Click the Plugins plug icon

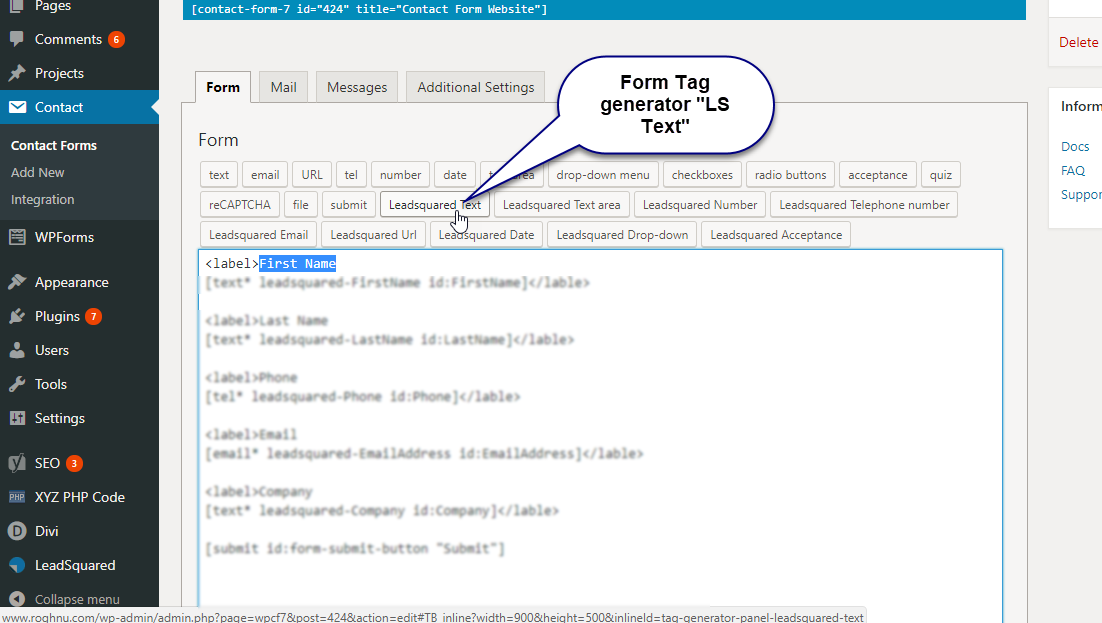[17, 316]
